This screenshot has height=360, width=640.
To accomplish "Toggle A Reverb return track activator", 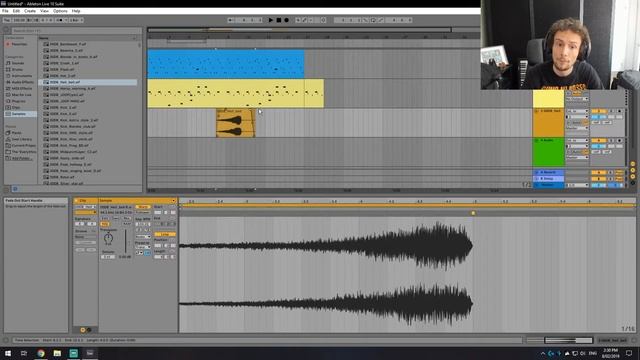I will click(598, 172).
